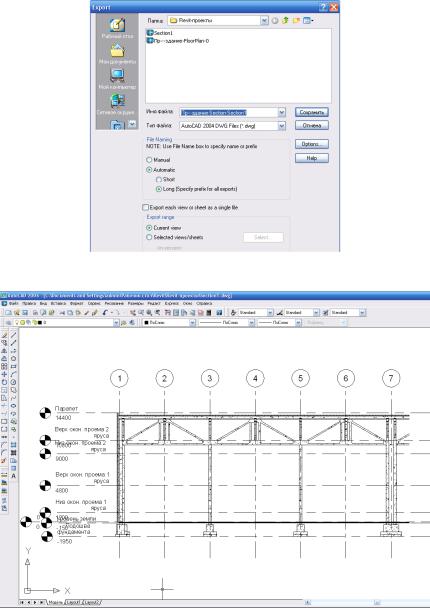
Task: Open the Insert menu in AutoCAD
Action: (59, 304)
